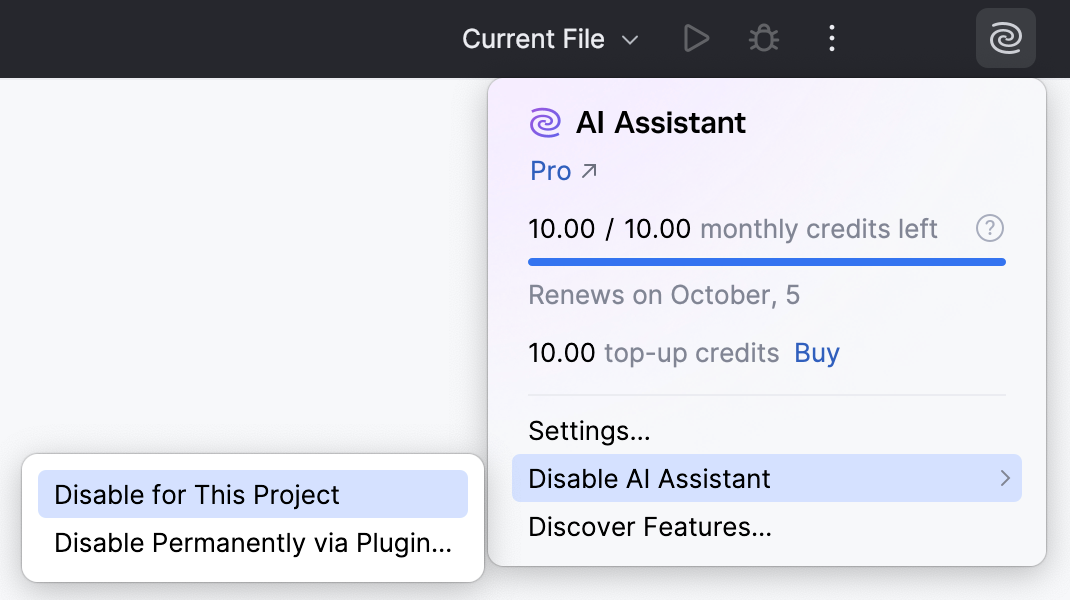This screenshot has width=1070, height=600.
Task: Open the AI Assistant popup icon in toolbar
Action: (x=1005, y=38)
